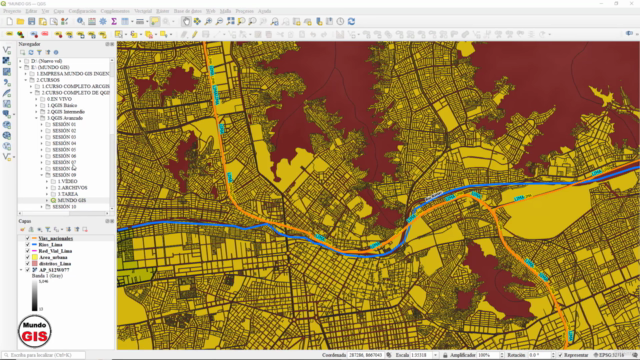Click the orange Vias_nacionales line symbol
This screenshot has width=640, height=360.
point(35,238)
